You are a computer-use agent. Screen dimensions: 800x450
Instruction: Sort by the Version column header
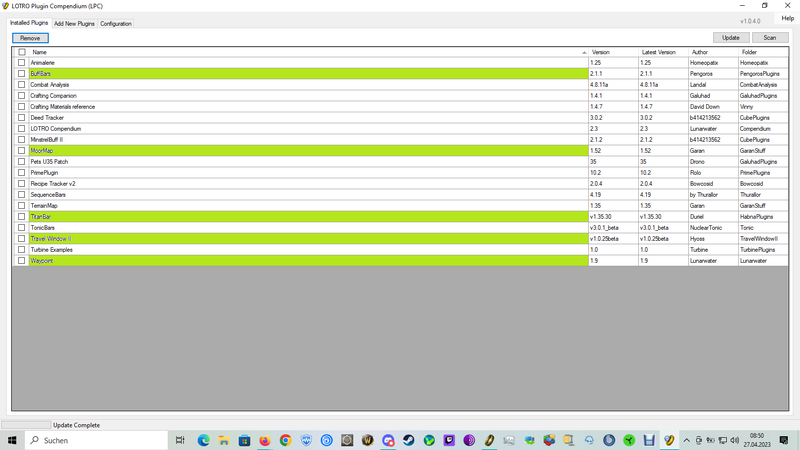(614, 52)
